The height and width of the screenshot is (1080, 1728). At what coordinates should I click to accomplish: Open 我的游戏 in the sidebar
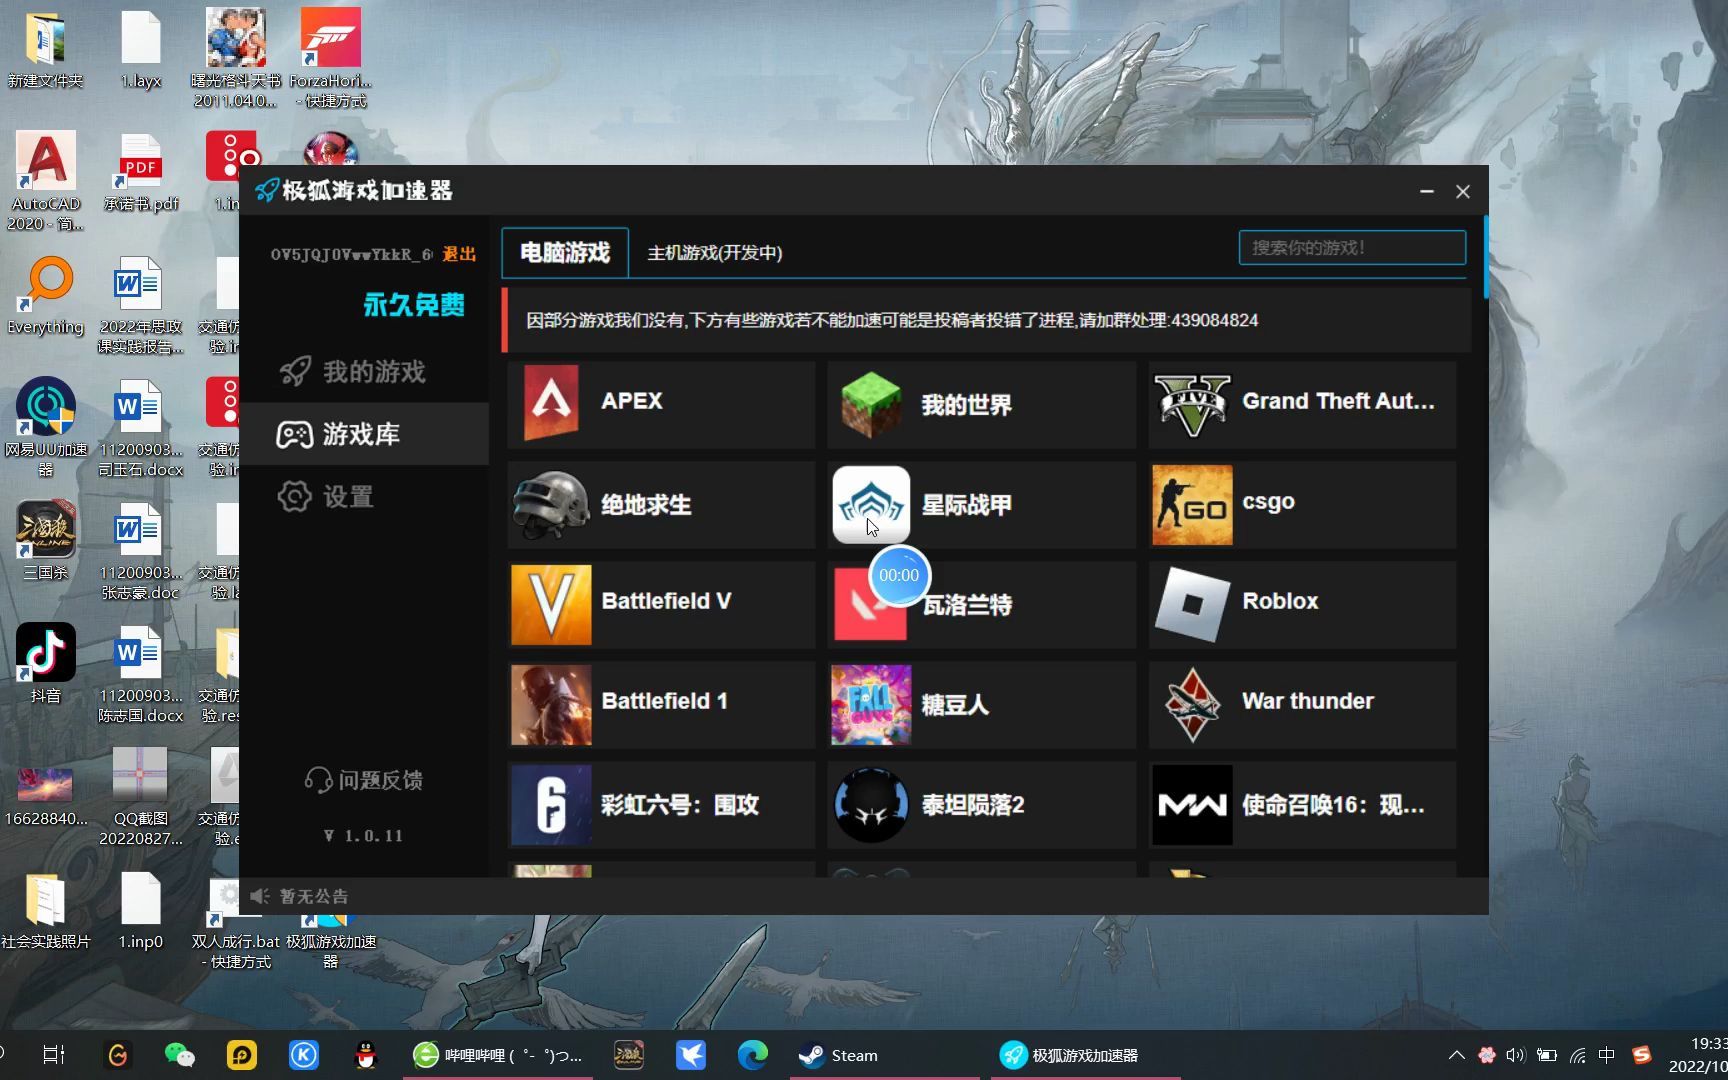[365, 371]
